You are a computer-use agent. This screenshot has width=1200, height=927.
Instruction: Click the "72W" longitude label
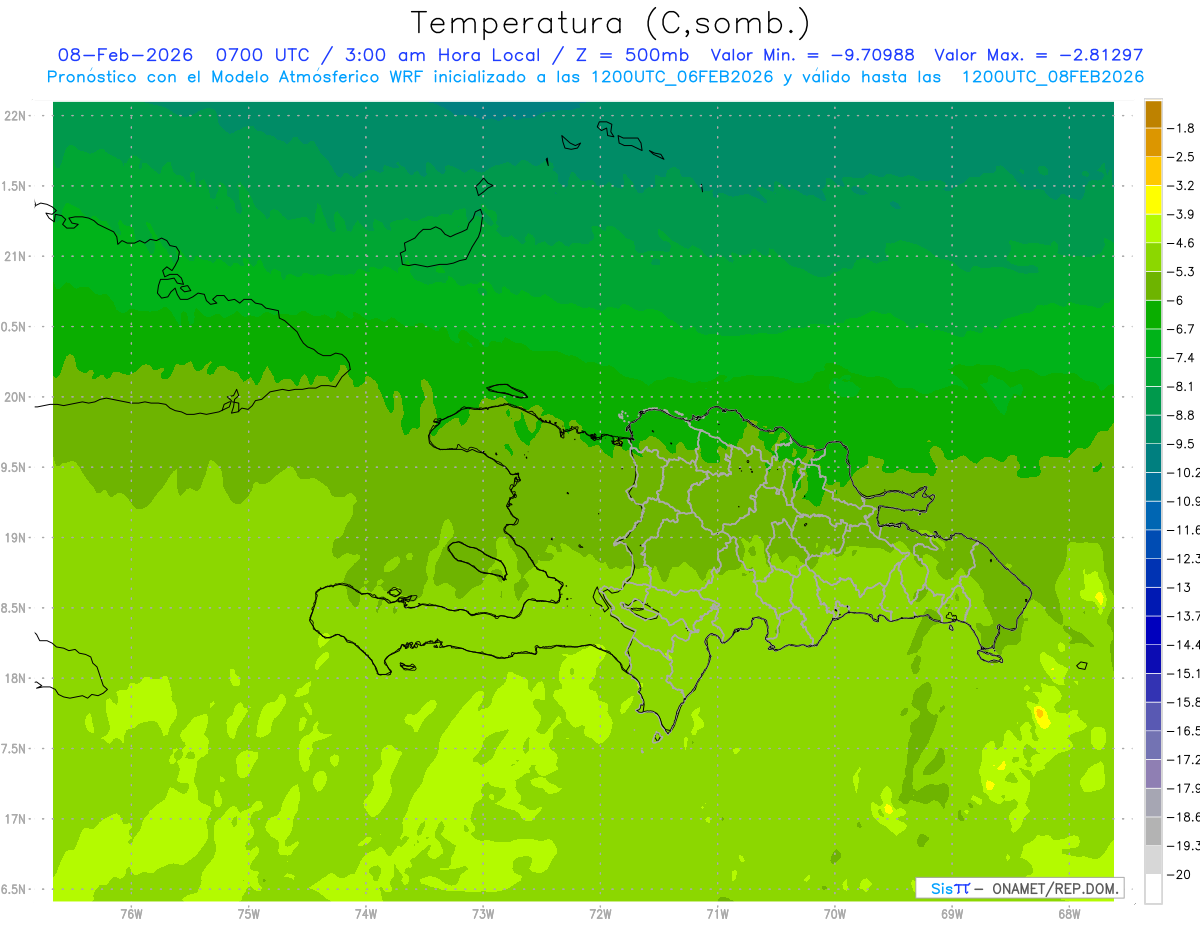[x=600, y=914]
